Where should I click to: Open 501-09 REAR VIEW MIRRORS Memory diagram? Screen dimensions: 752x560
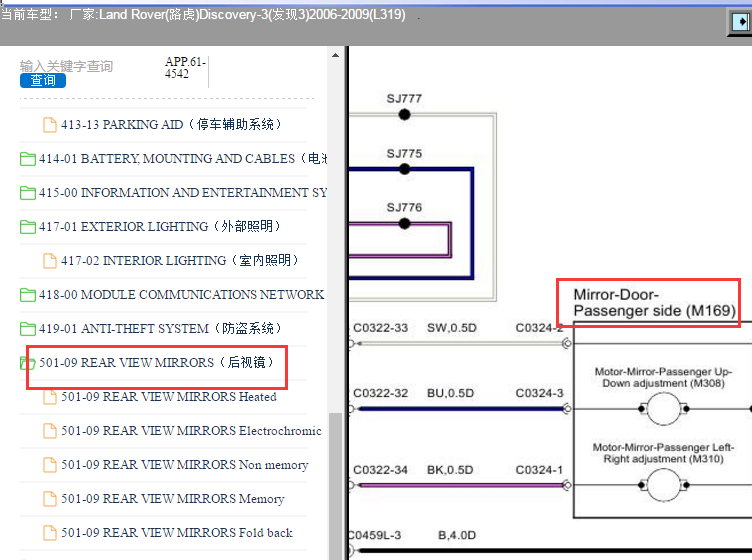(x=173, y=499)
